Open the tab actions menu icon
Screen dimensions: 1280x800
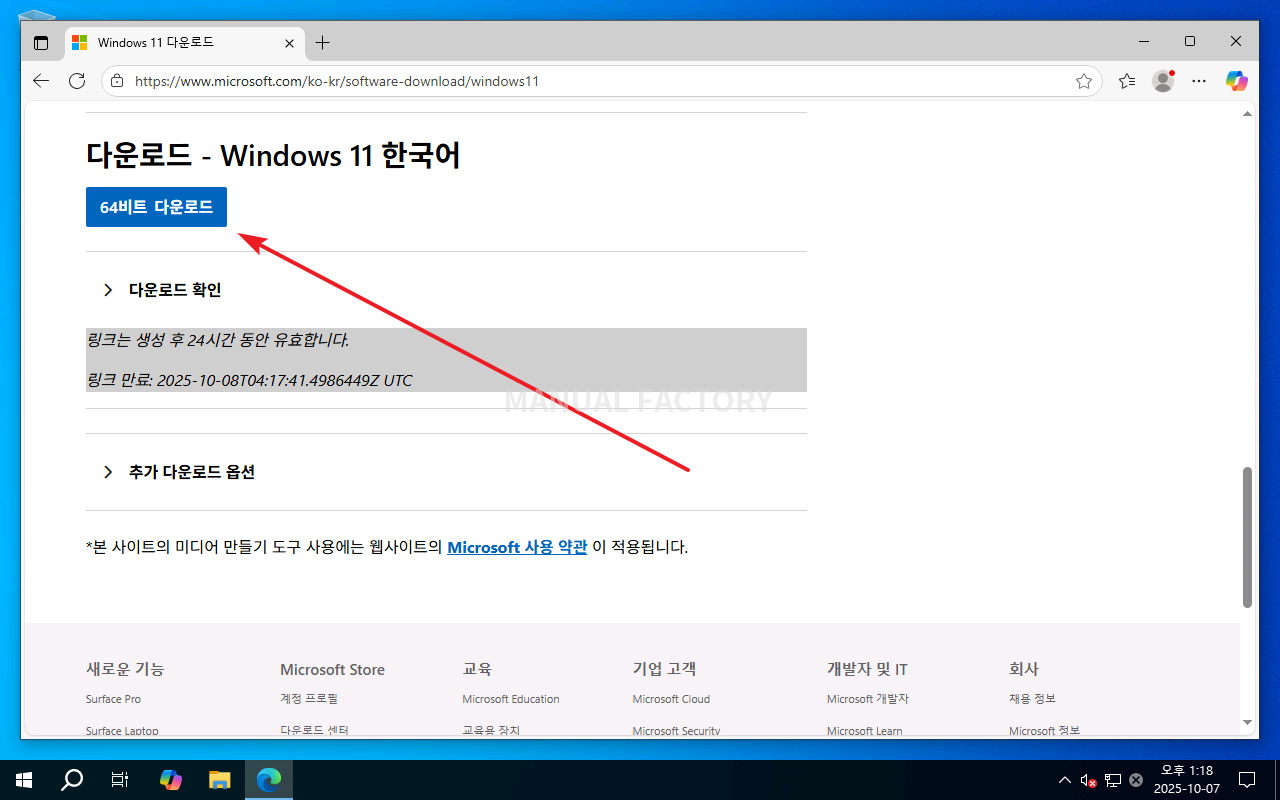tap(41, 43)
